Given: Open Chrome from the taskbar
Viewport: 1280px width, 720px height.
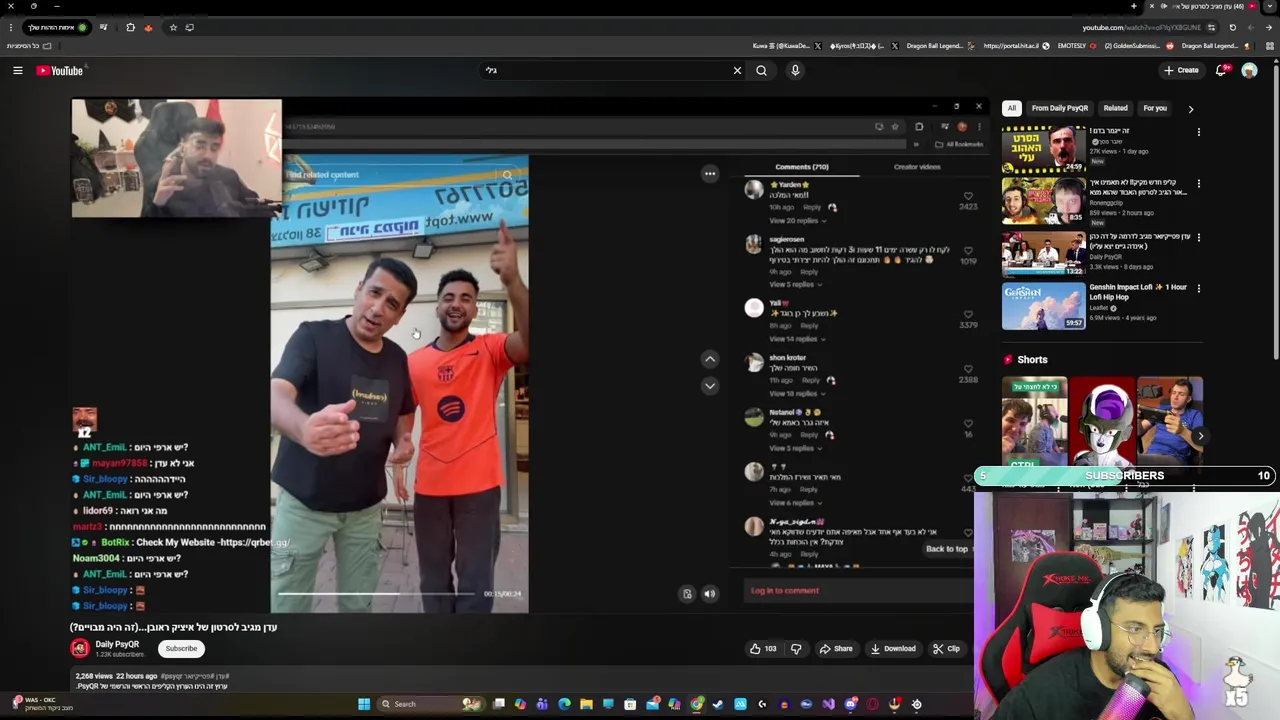Looking at the screenshot, I should point(697,704).
